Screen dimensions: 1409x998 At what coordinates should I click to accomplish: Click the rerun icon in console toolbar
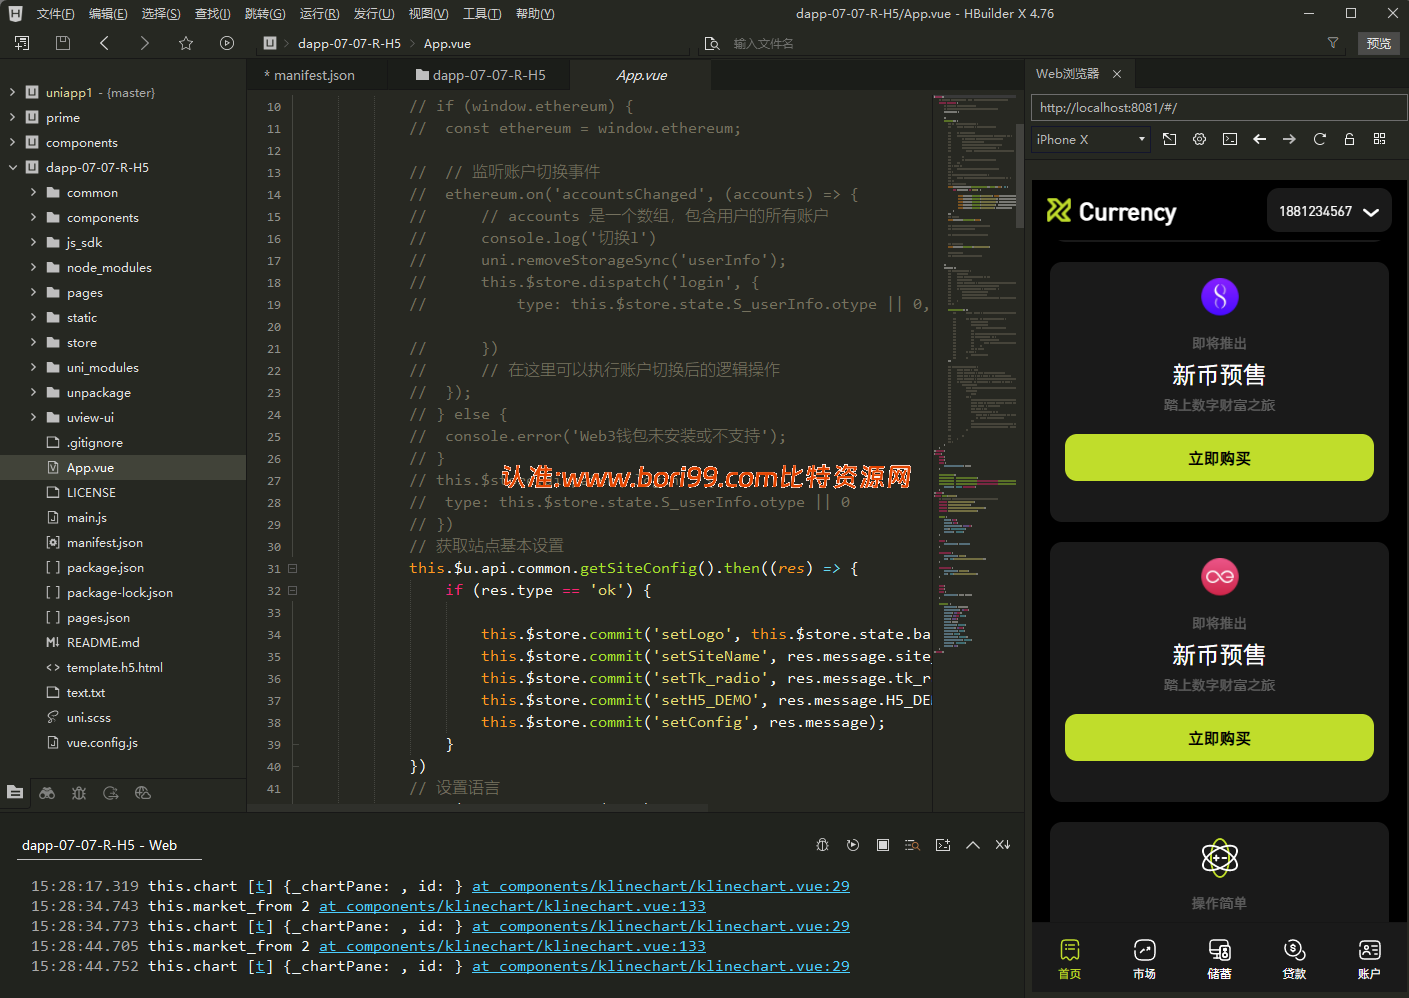tap(853, 845)
